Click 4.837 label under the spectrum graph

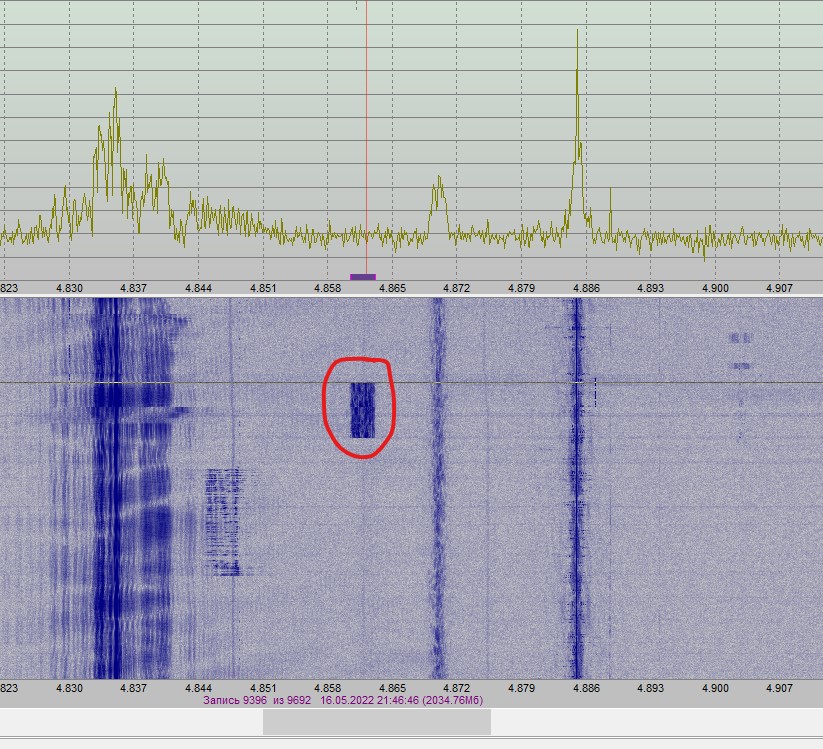(x=133, y=288)
